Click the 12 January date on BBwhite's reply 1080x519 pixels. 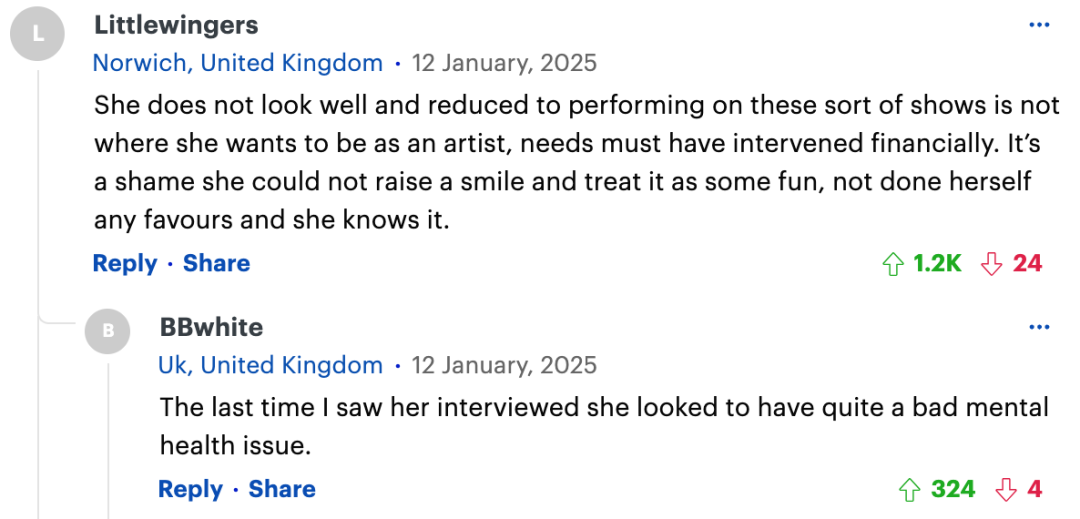(x=504, y=365)
